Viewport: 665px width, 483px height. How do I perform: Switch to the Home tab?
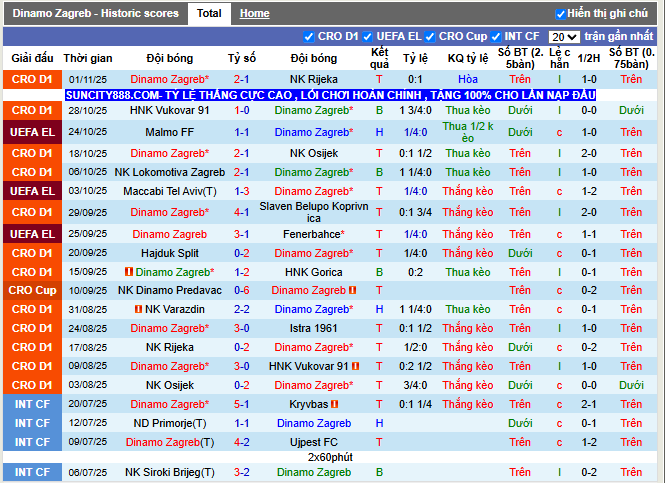[x=254, y=14]
